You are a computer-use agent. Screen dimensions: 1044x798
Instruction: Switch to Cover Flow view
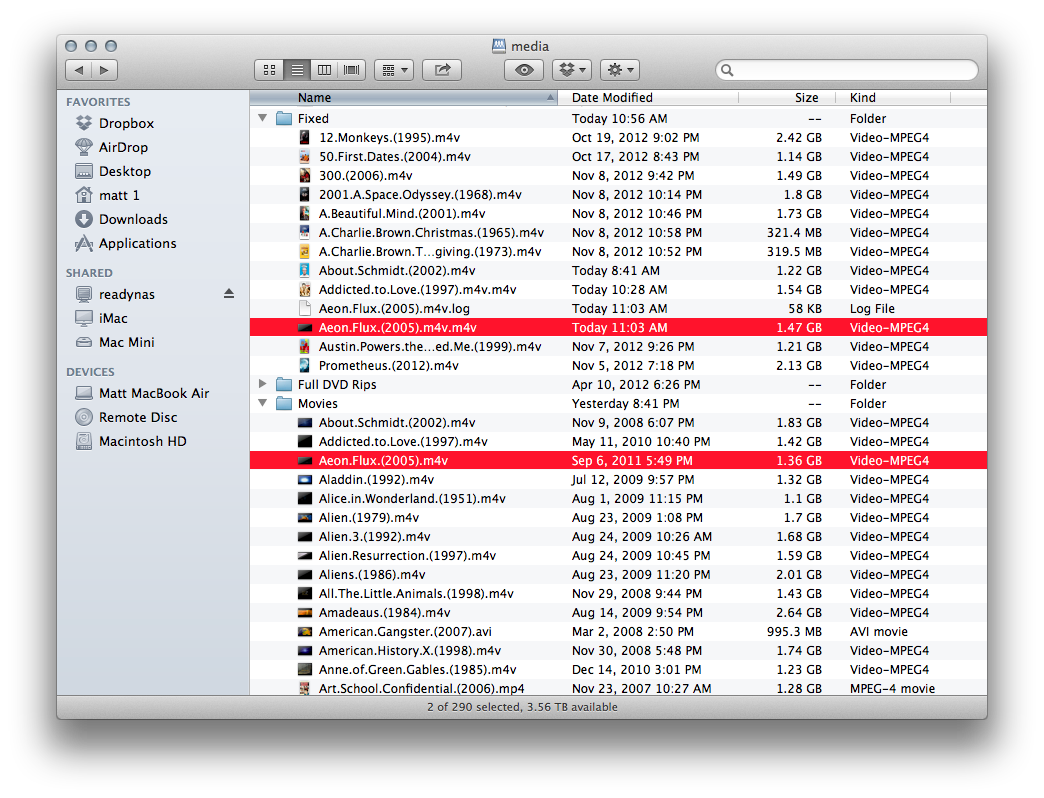tap(352, 70)
